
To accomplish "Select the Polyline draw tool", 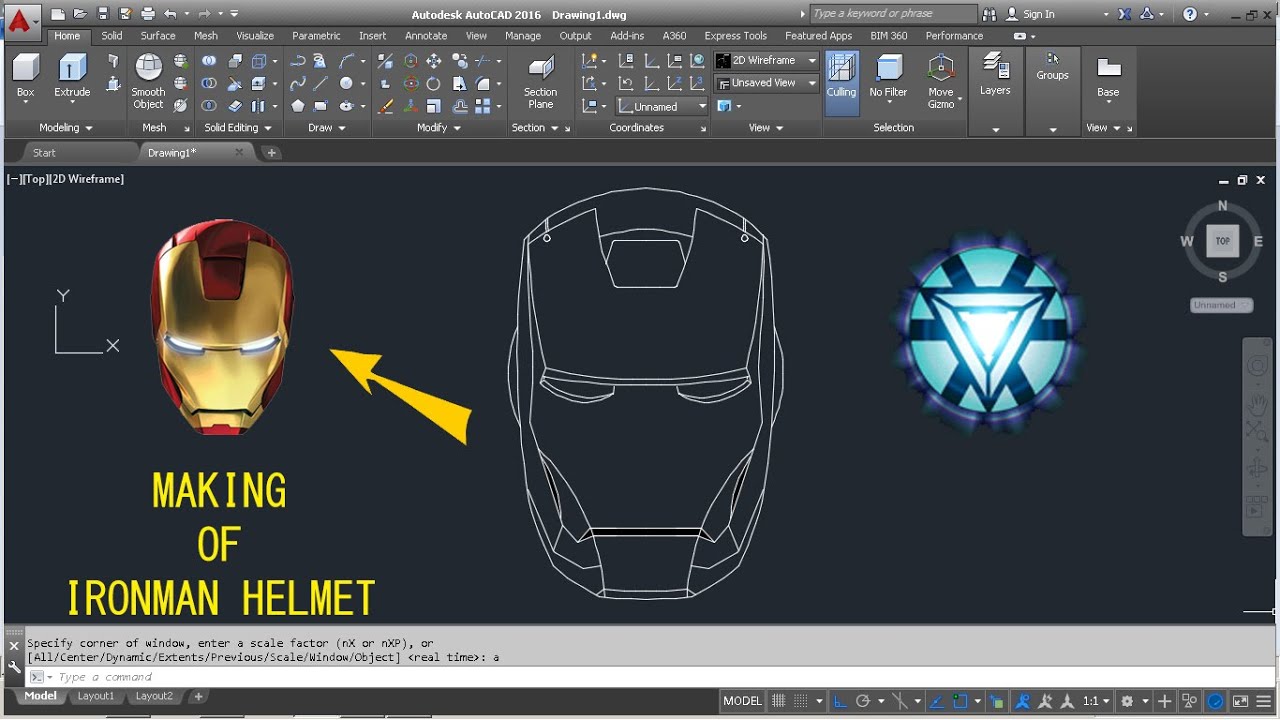I will [298, 61].
